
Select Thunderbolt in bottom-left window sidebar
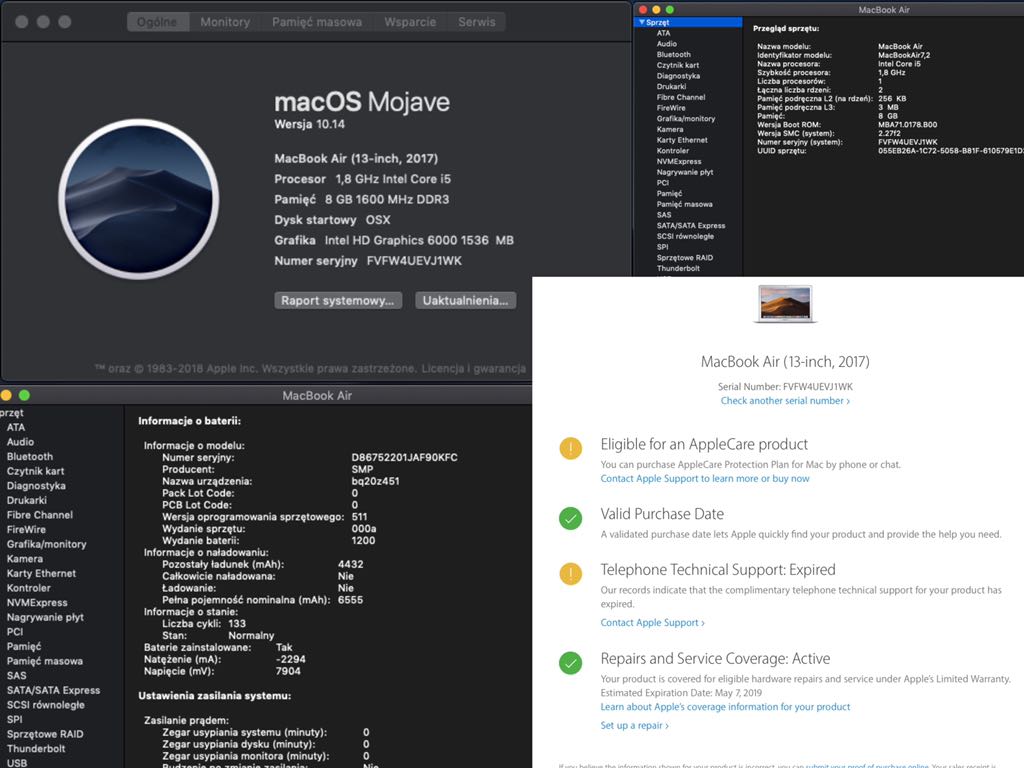(x=36, y=749)
